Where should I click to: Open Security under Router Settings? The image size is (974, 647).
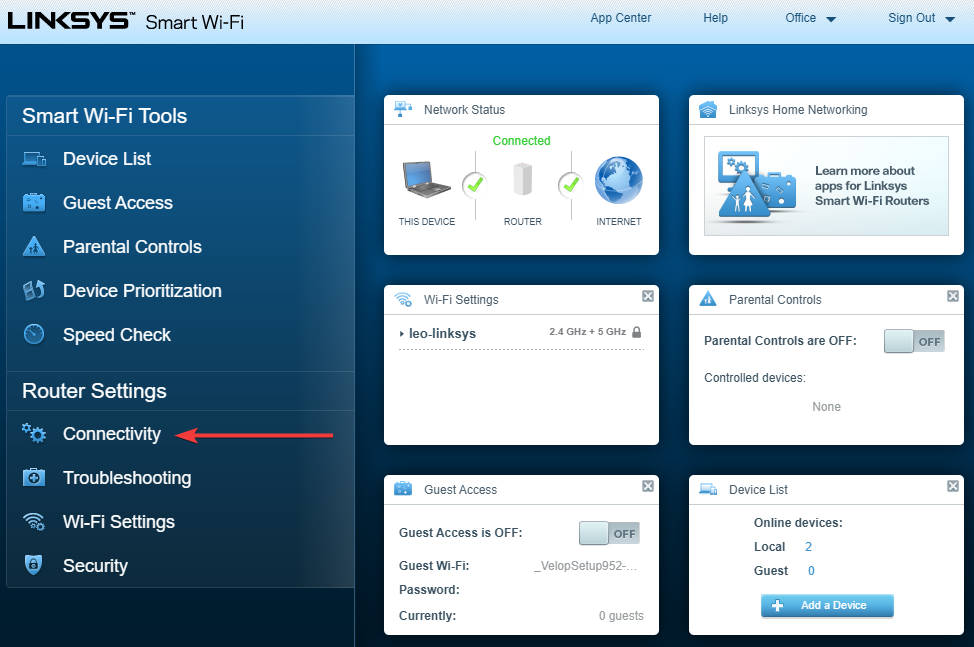(x=95, y=566)
